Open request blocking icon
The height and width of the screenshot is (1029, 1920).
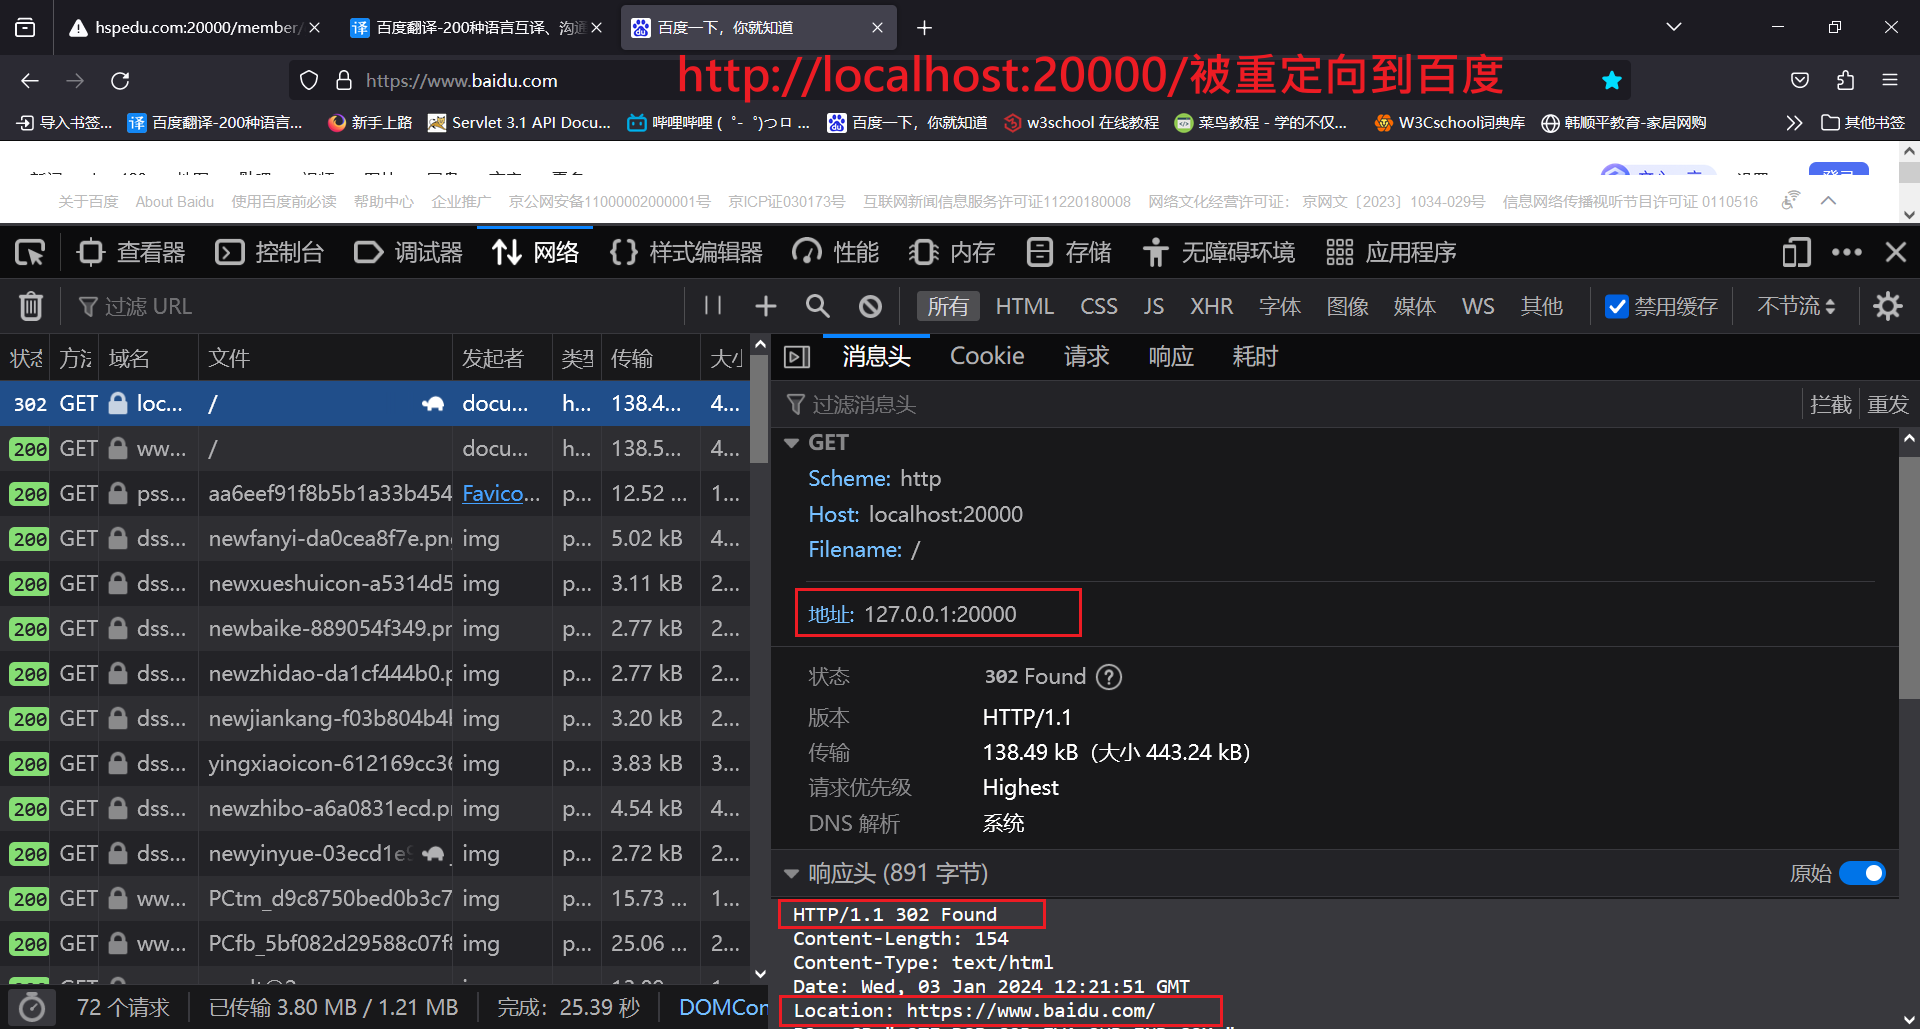(x=871, y=306)
